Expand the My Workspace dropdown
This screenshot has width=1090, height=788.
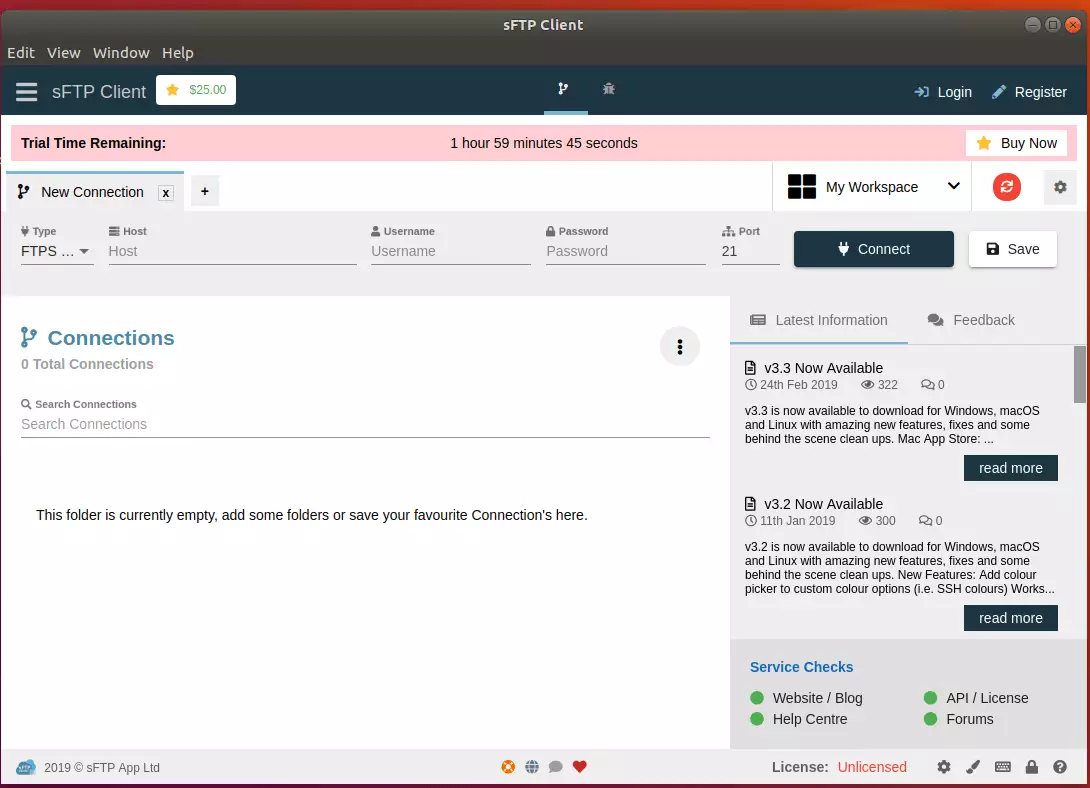(x=873, y=187)
